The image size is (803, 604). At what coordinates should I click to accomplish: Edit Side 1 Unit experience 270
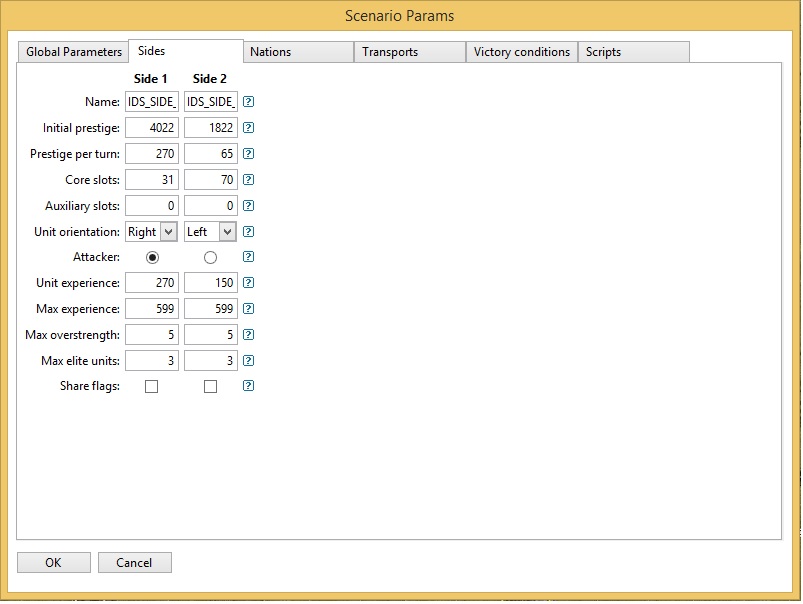tap(152, 283)
